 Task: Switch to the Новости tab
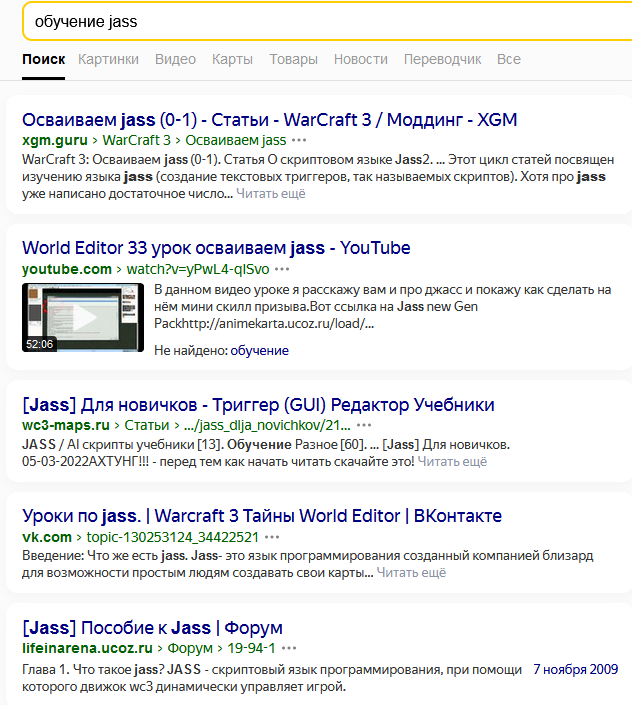(x=361, y=59)
